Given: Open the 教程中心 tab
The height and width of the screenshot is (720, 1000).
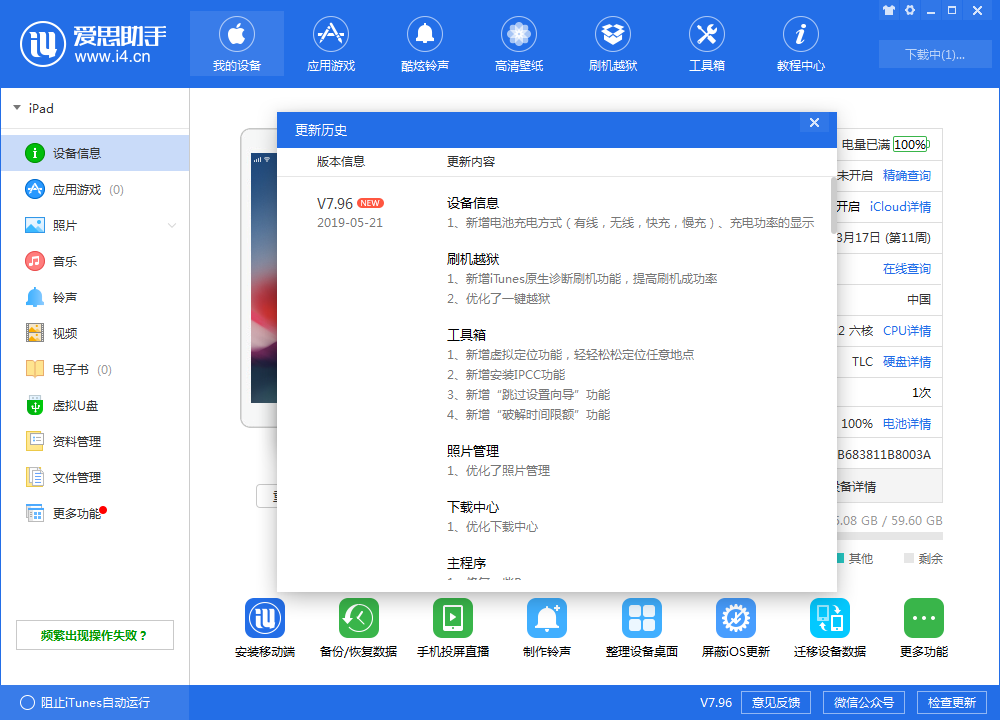Looking at the screenshot, I should [x=800, y=44].
